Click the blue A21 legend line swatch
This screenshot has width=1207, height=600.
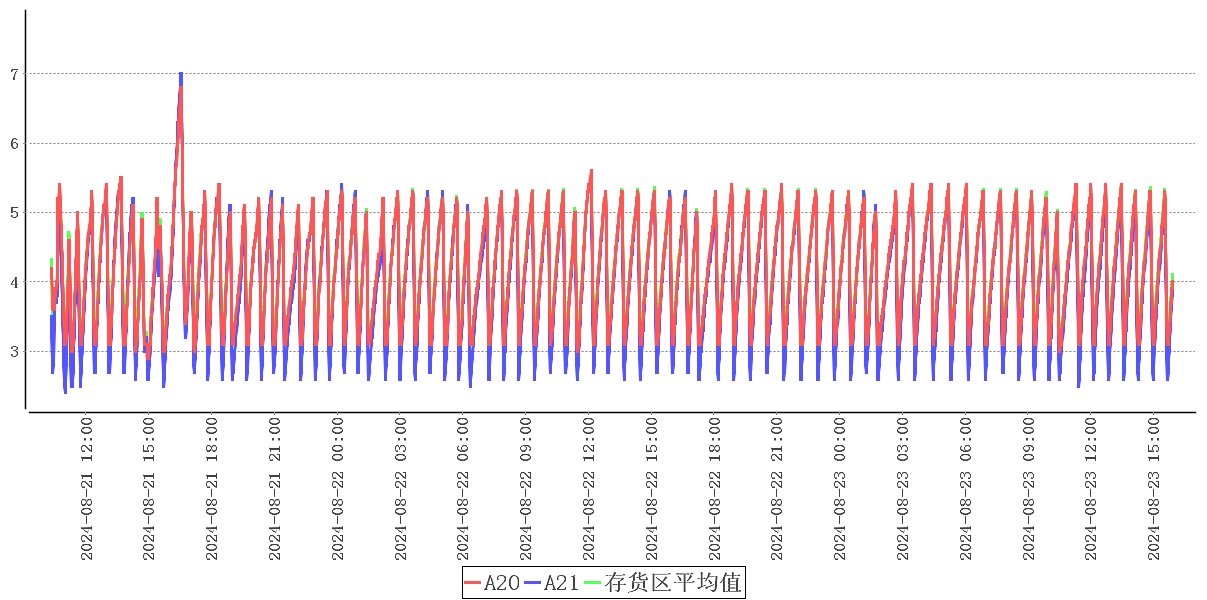pyautogui.click(x=533, y=583)
